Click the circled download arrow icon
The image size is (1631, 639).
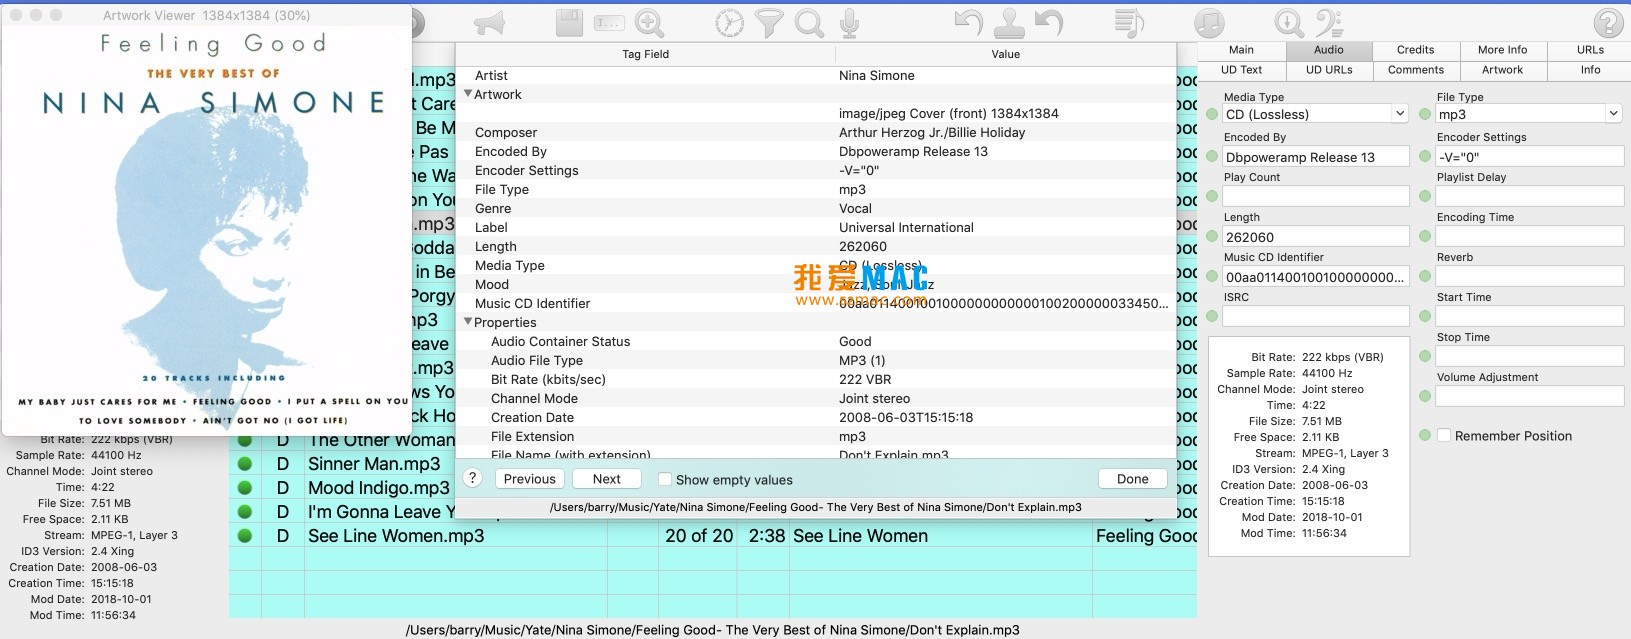(1289, 22)
